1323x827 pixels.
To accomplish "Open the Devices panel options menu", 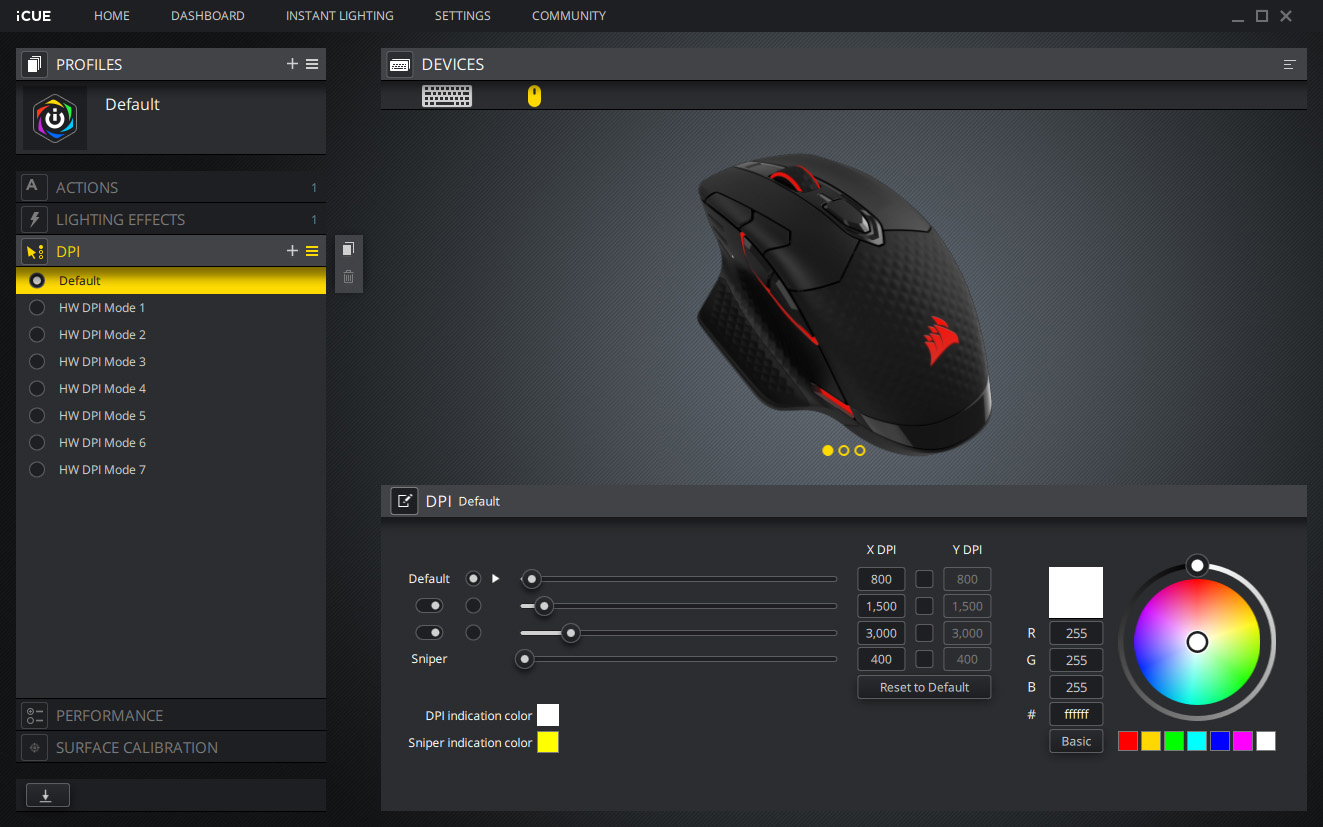I will [x=1289, y=64].
